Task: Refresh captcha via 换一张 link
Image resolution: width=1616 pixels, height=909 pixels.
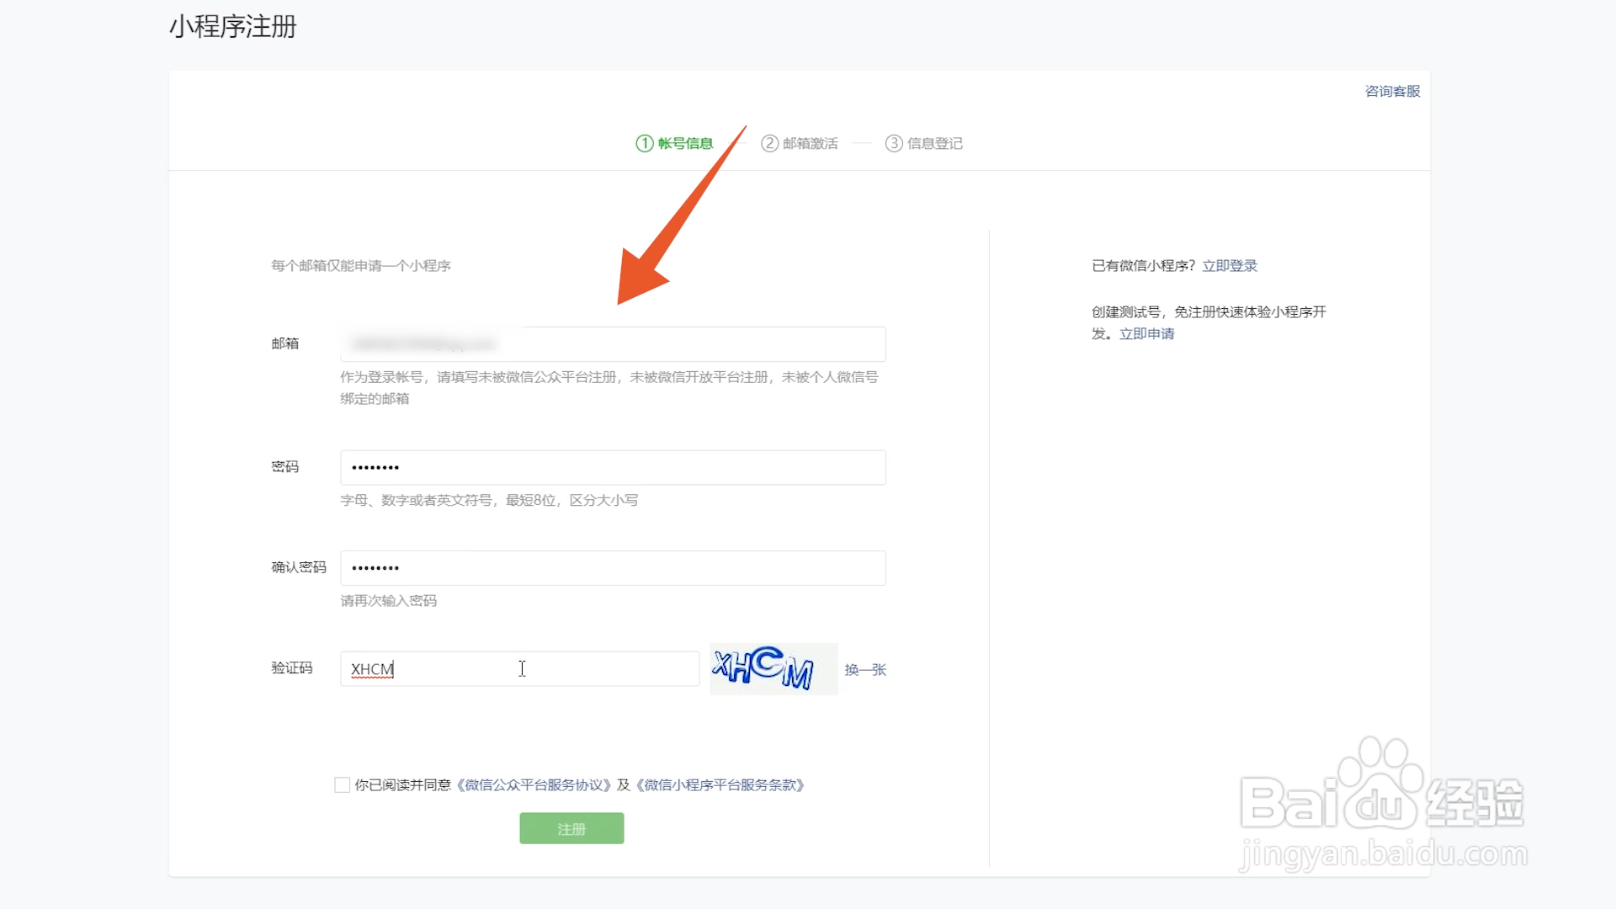Action: [865, 670]
